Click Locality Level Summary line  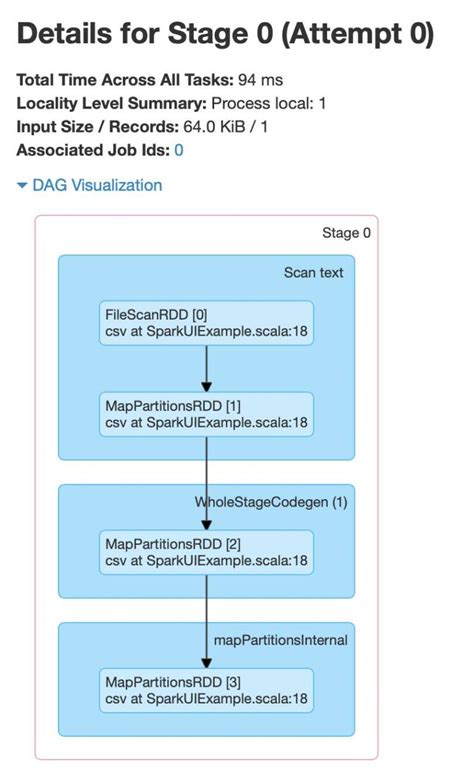[171, 103]
